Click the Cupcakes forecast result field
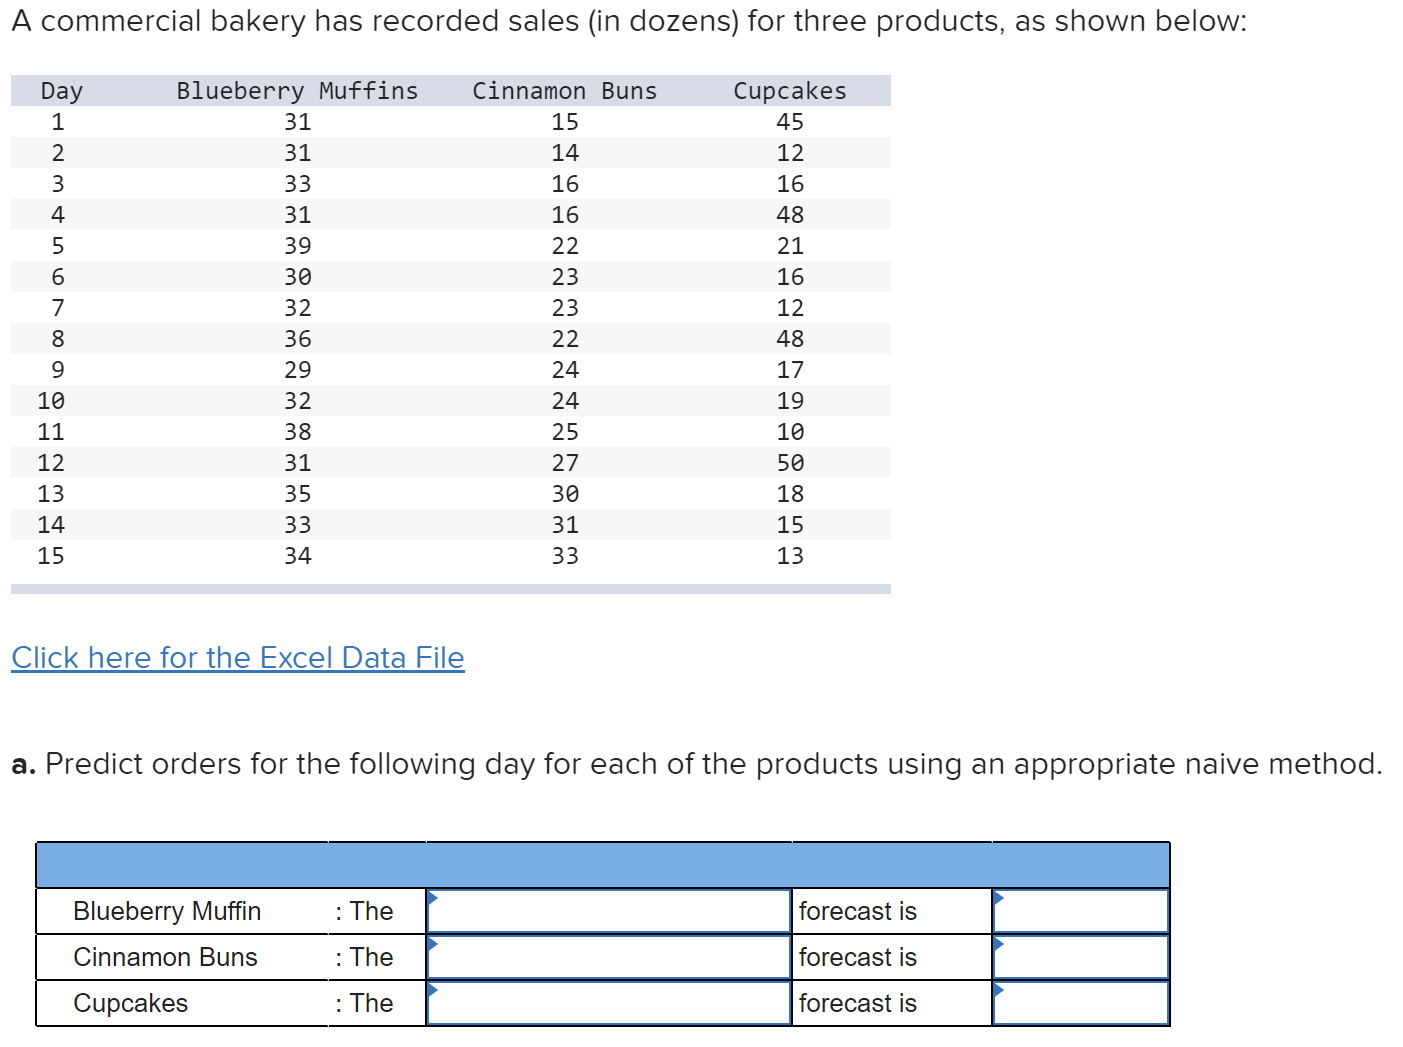Image resolution: width=1403 pixels, height=1047 pixels. click(1080, 1002)
